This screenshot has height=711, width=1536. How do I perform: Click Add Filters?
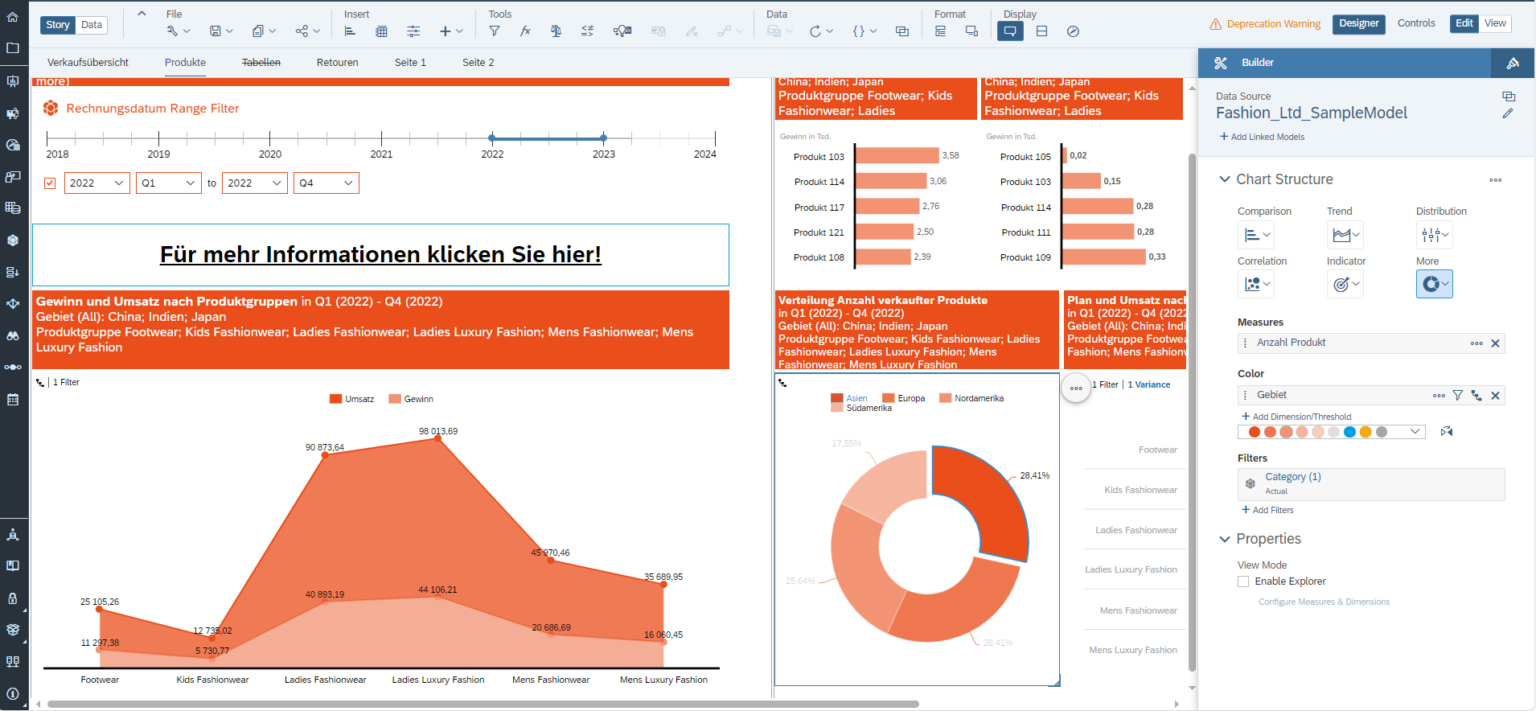tap(1266, 510)
